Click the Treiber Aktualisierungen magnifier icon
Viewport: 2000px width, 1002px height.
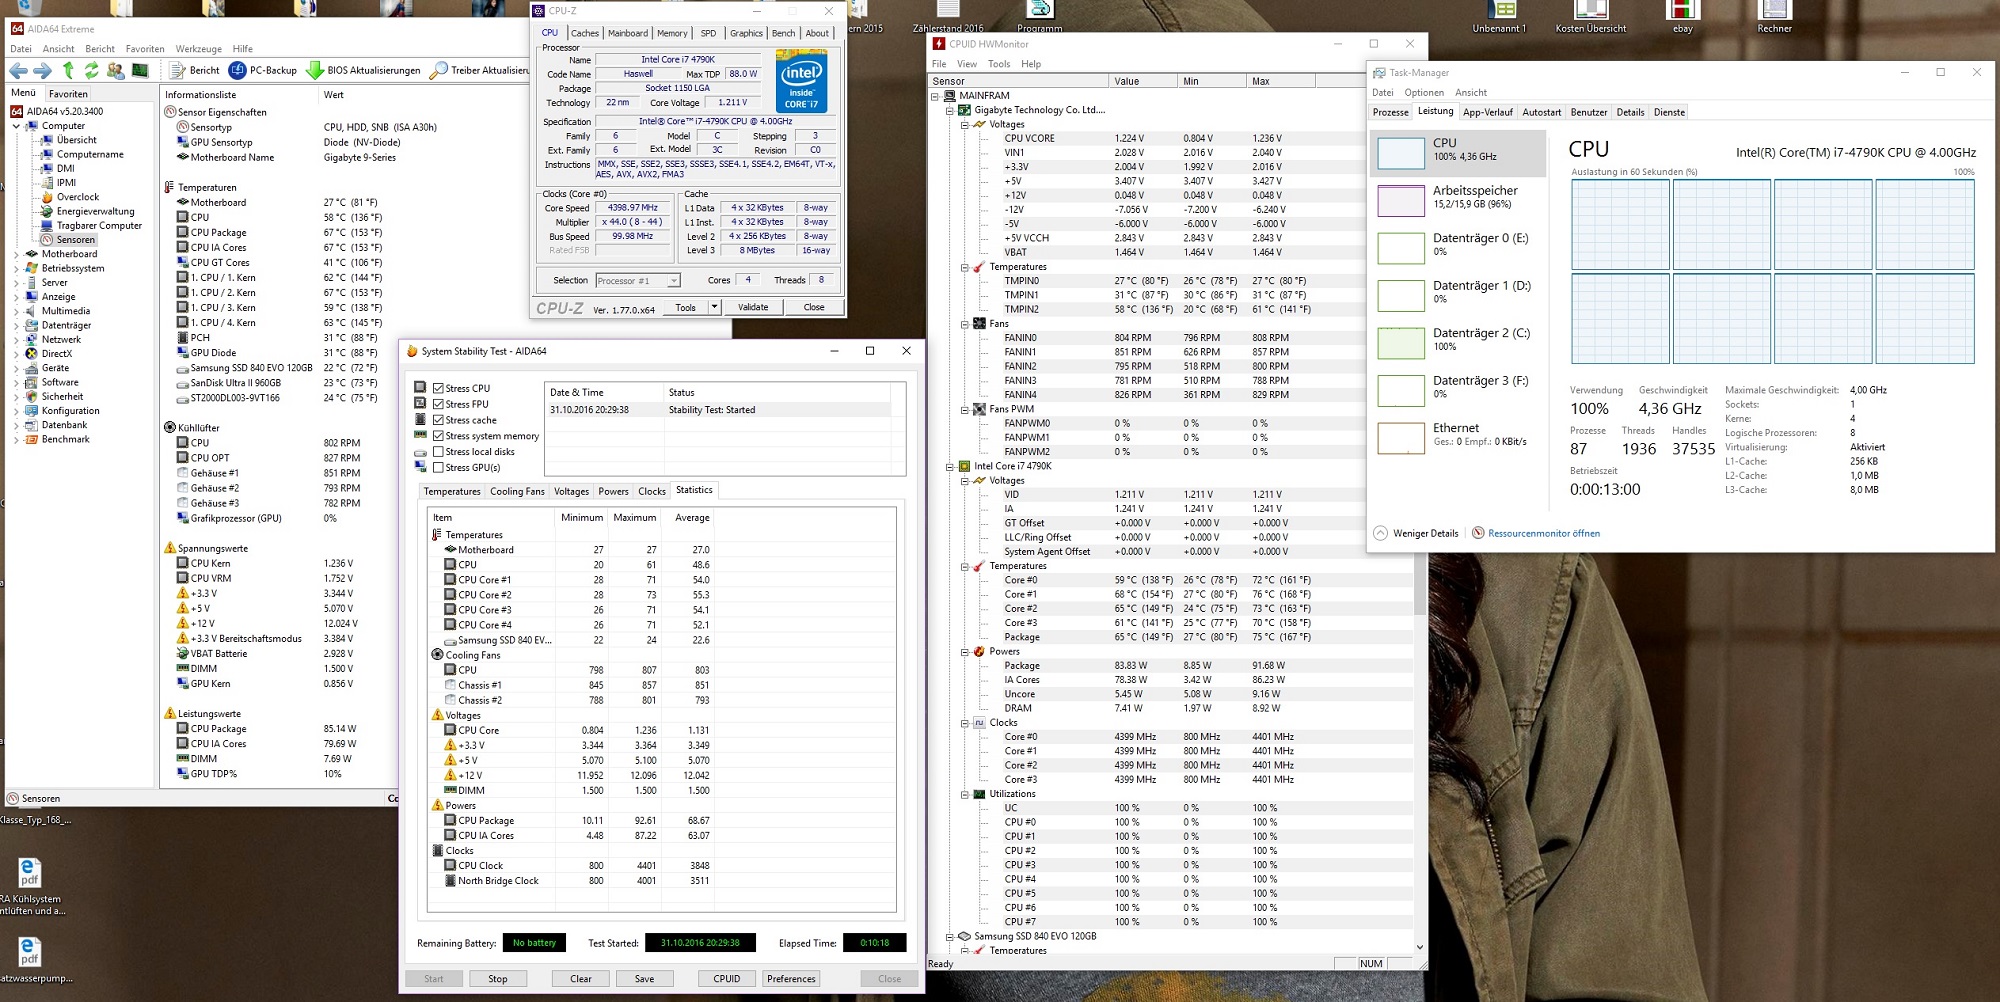(438, 70)
